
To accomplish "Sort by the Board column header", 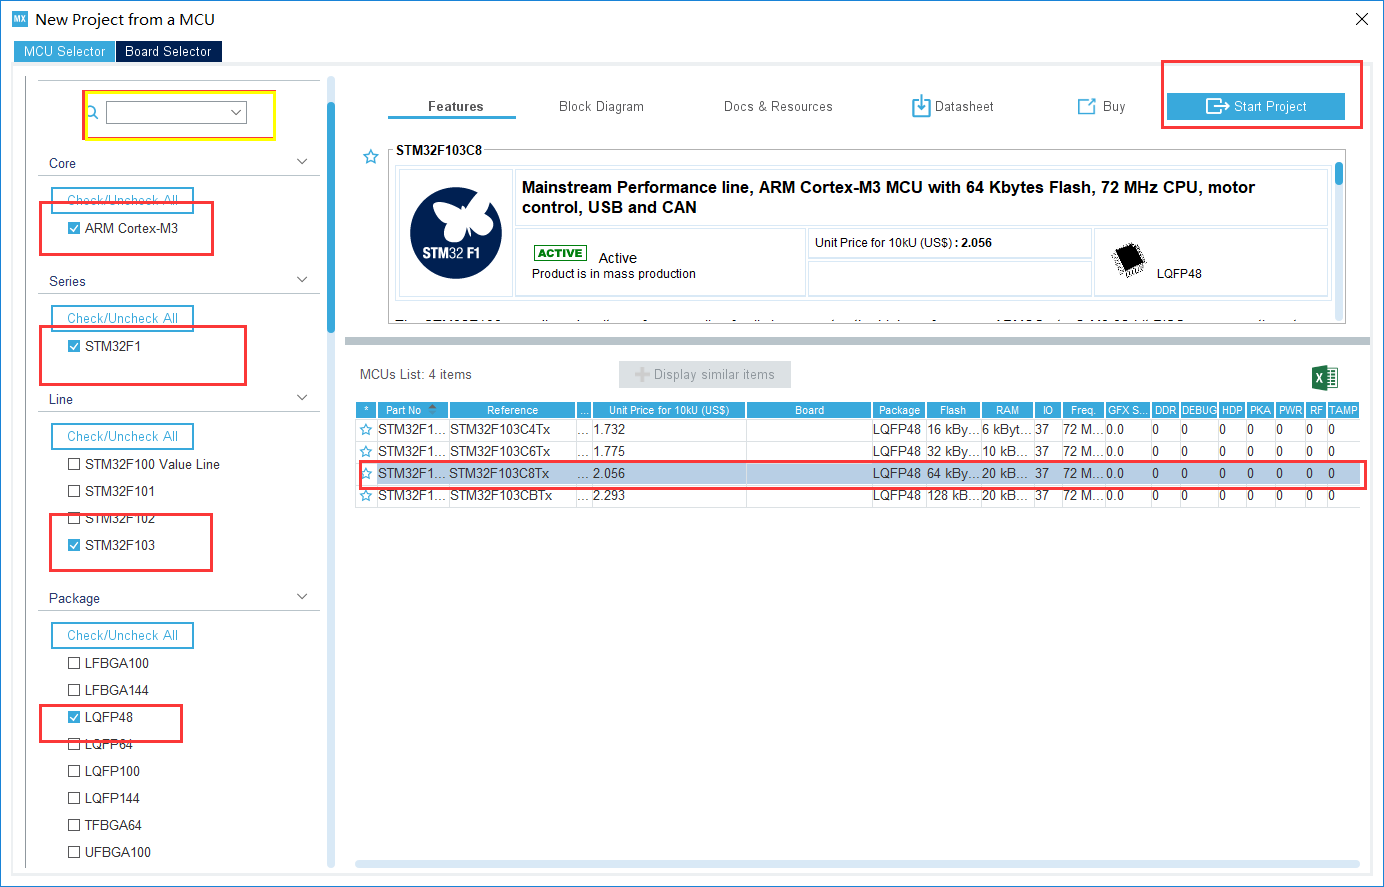I will [x=809, y=410].
